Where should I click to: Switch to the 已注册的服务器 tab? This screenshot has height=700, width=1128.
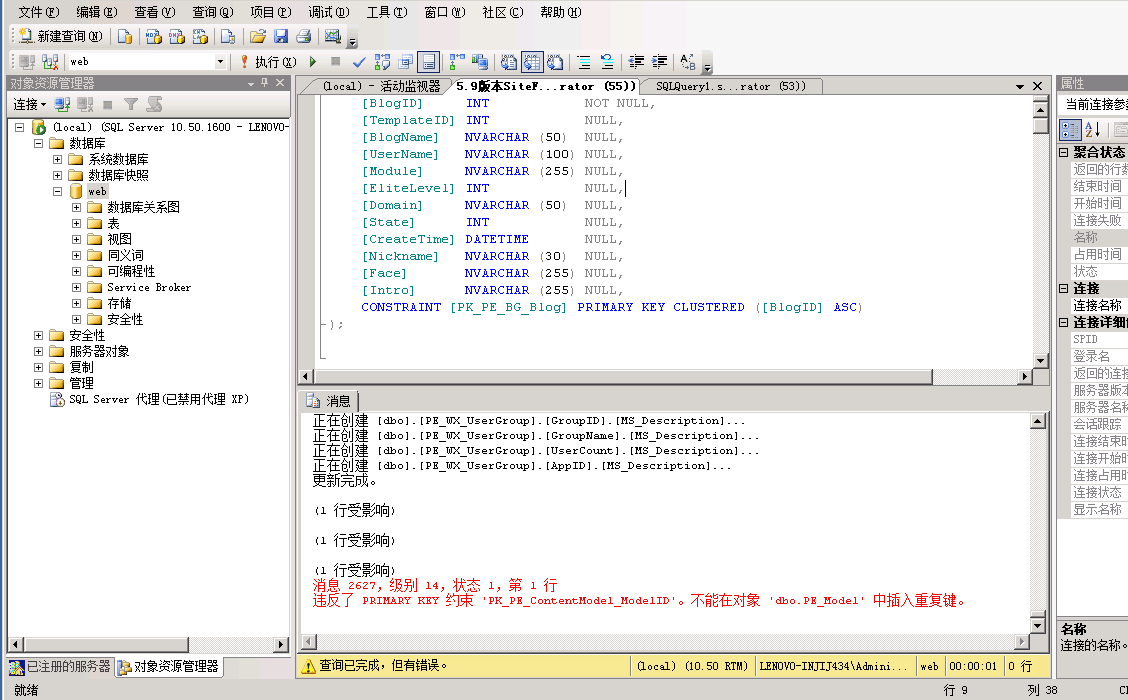[60, 666]
